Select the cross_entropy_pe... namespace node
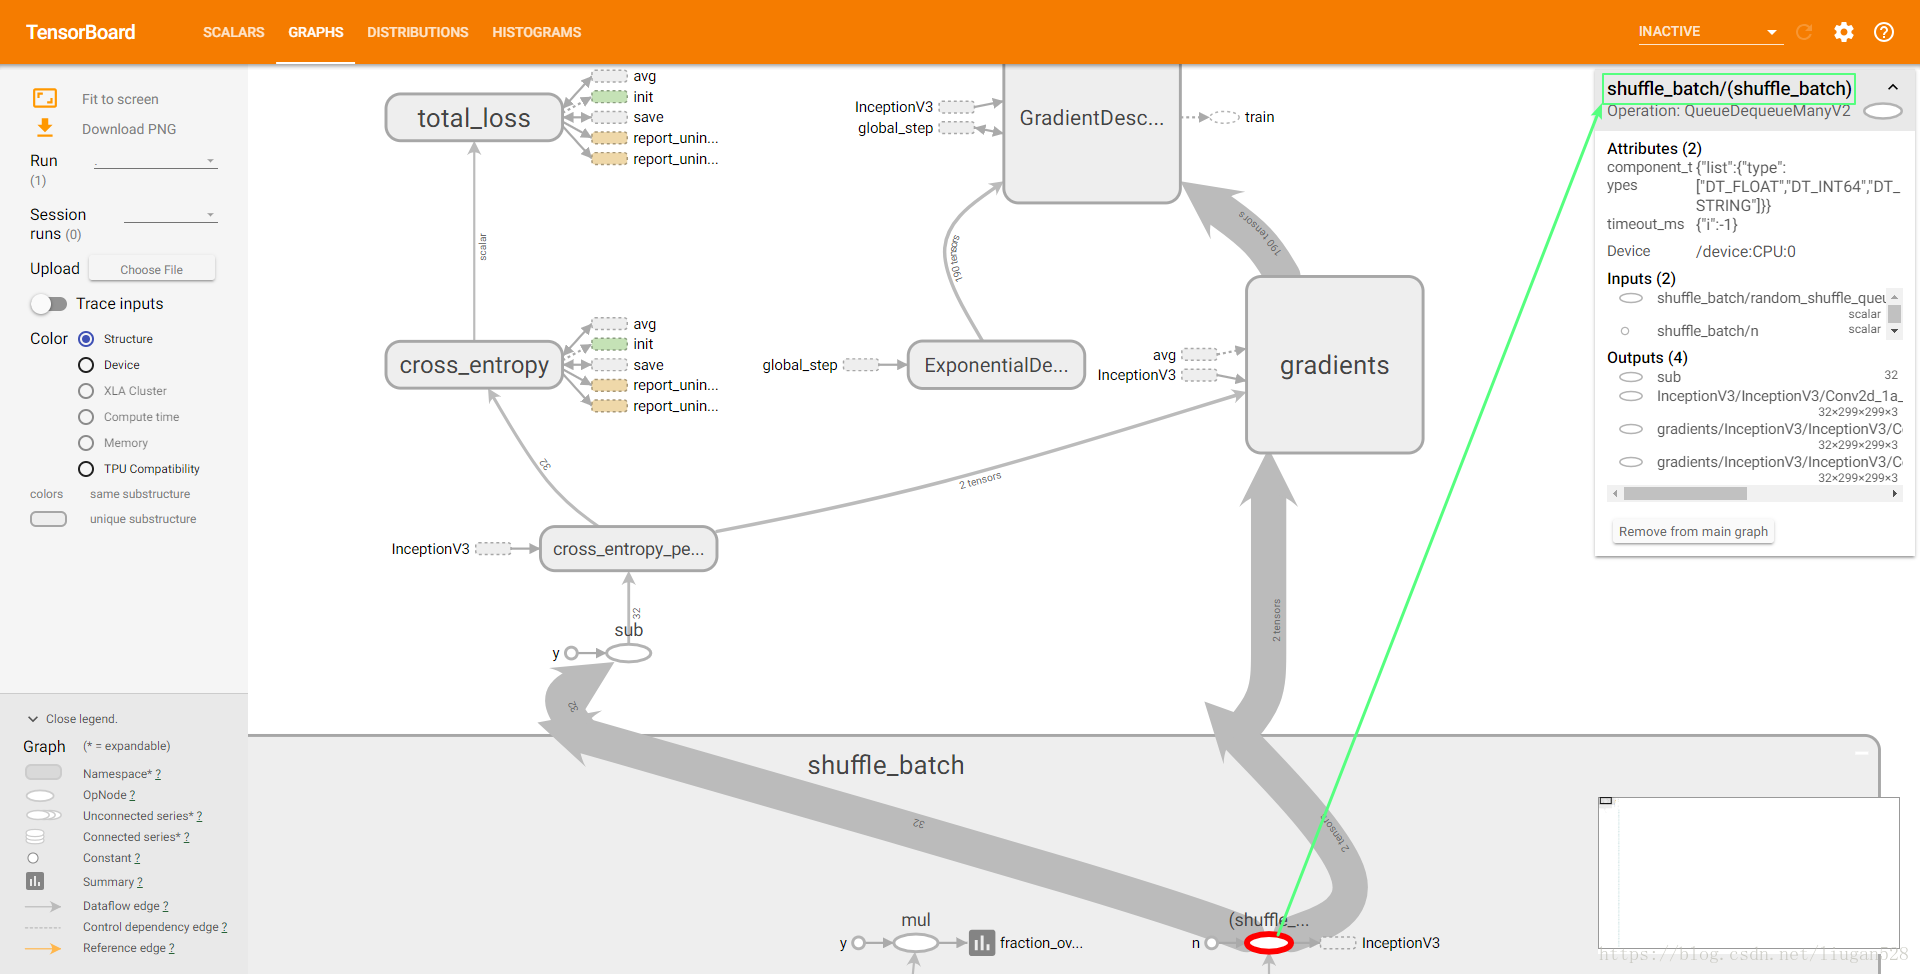The image size is (1920, 974). 629,549
